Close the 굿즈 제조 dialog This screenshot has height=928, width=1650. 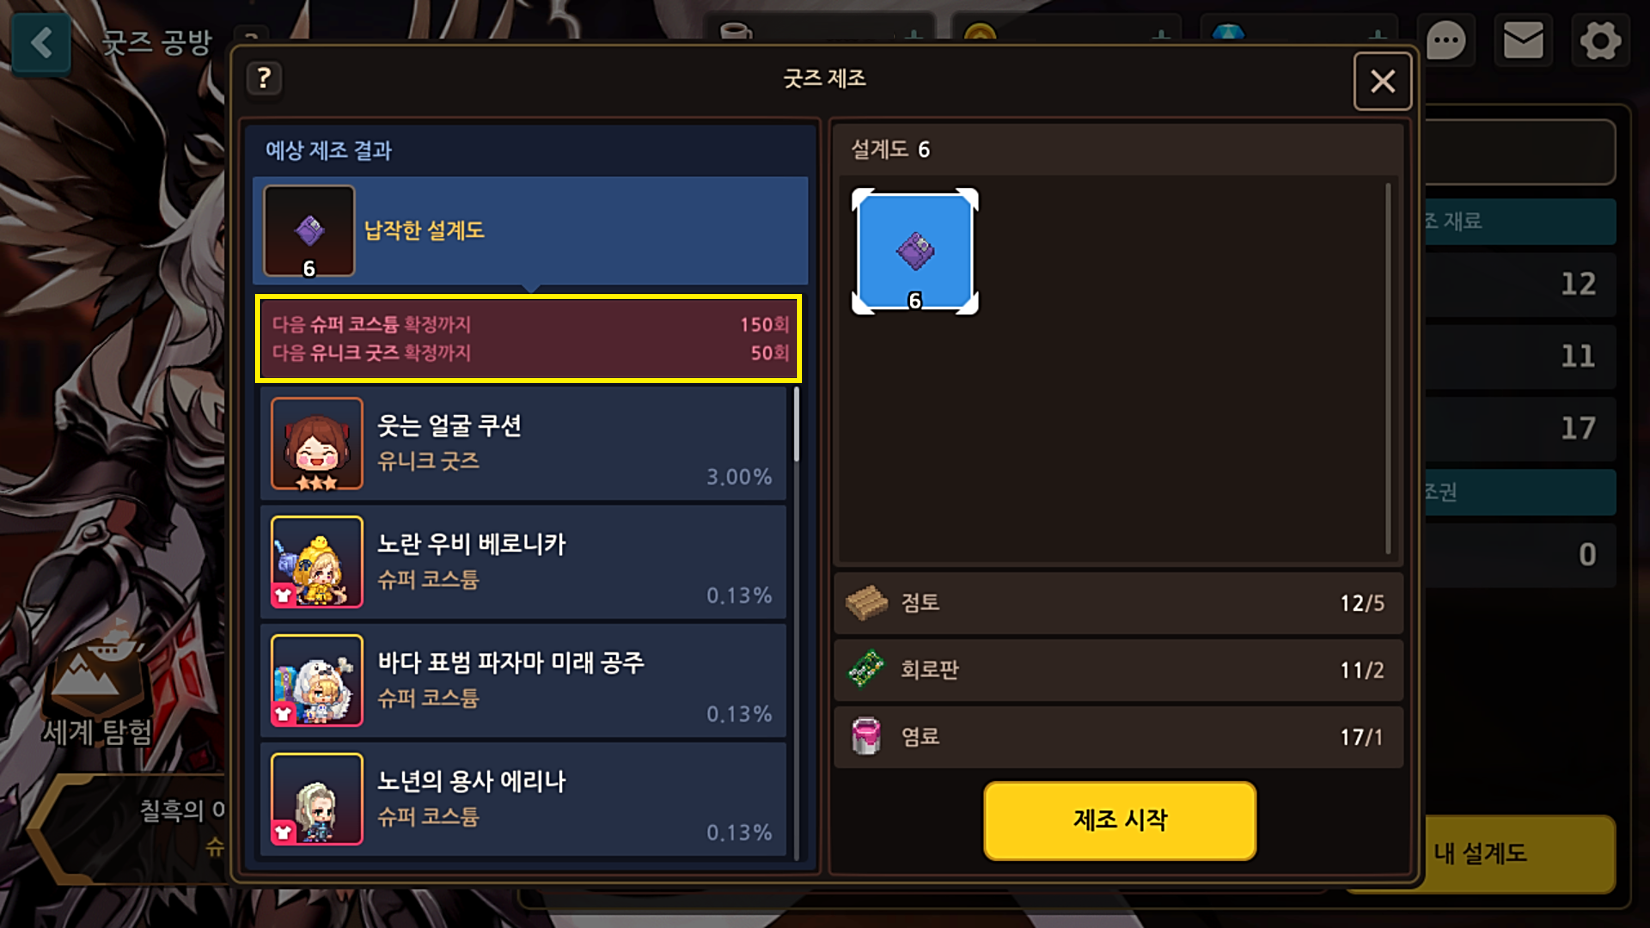pos(1383,81)
